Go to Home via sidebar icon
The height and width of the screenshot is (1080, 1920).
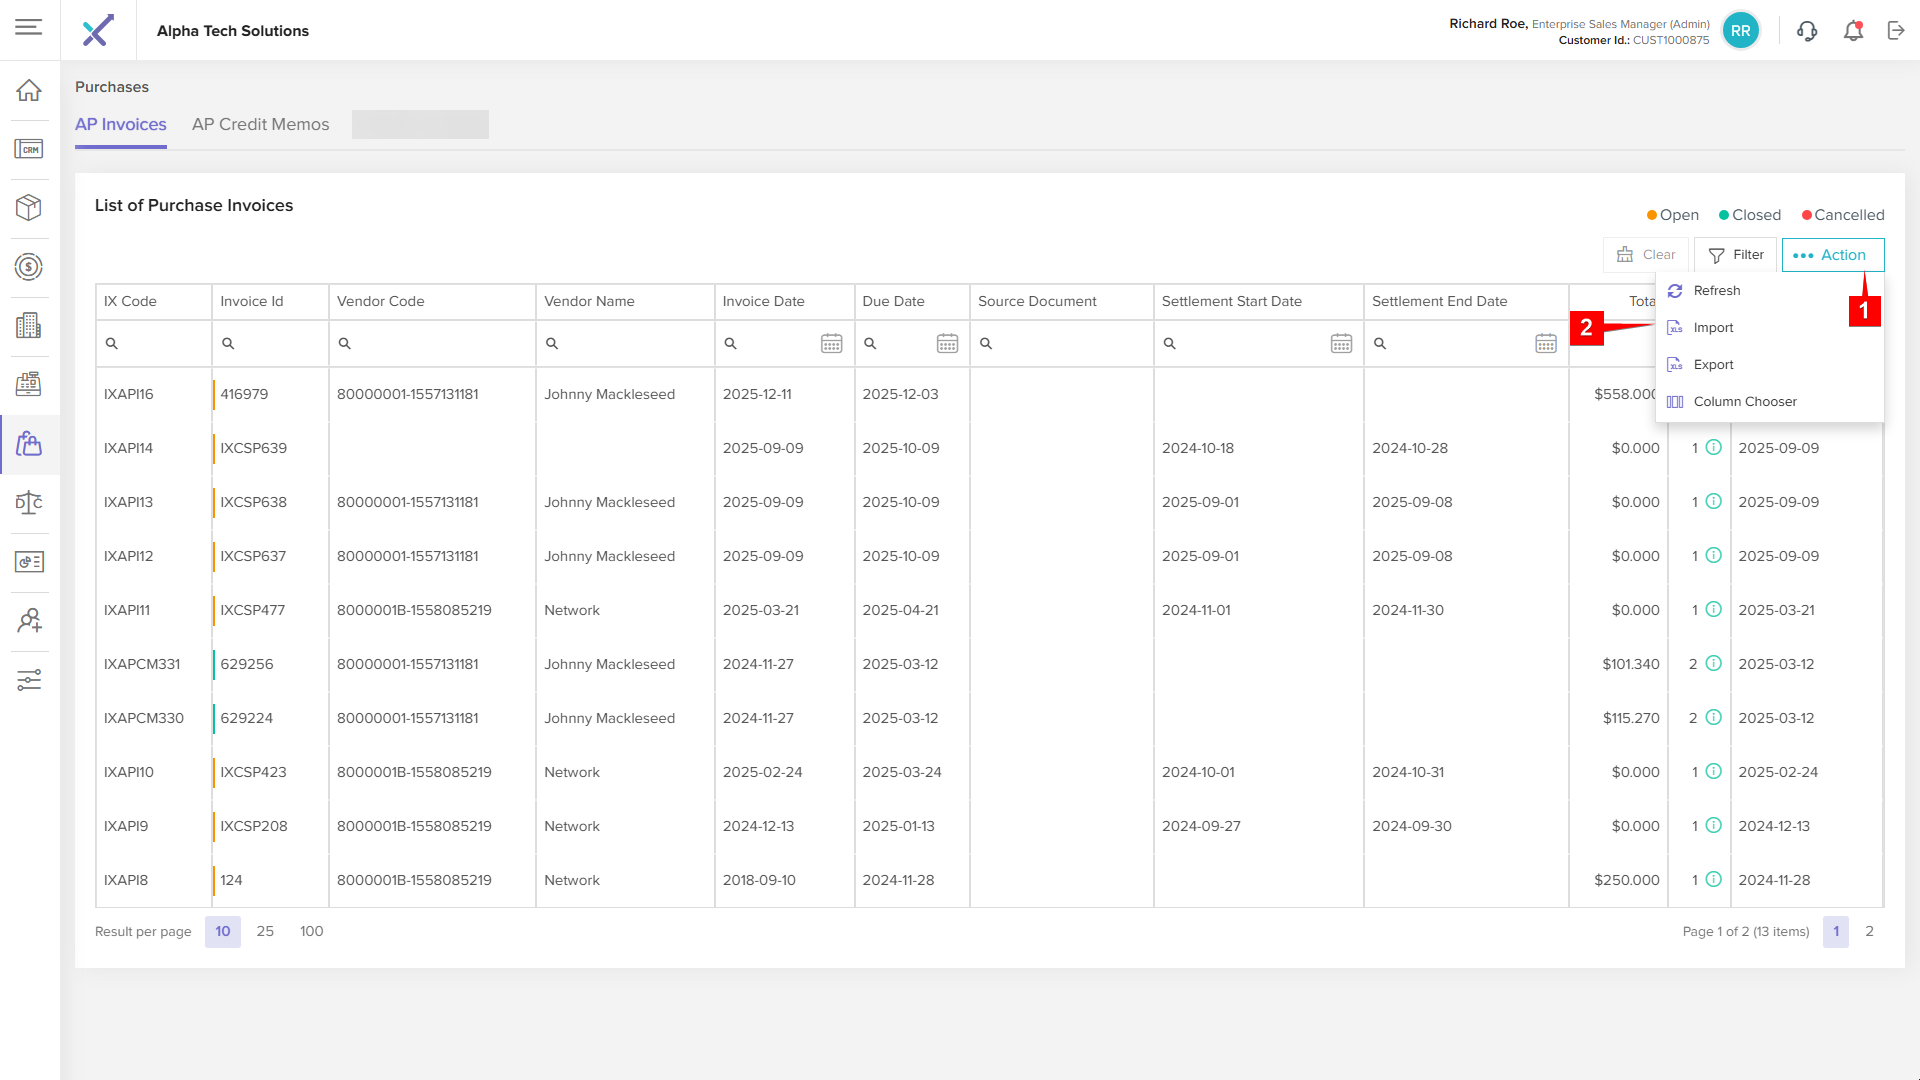29,91
